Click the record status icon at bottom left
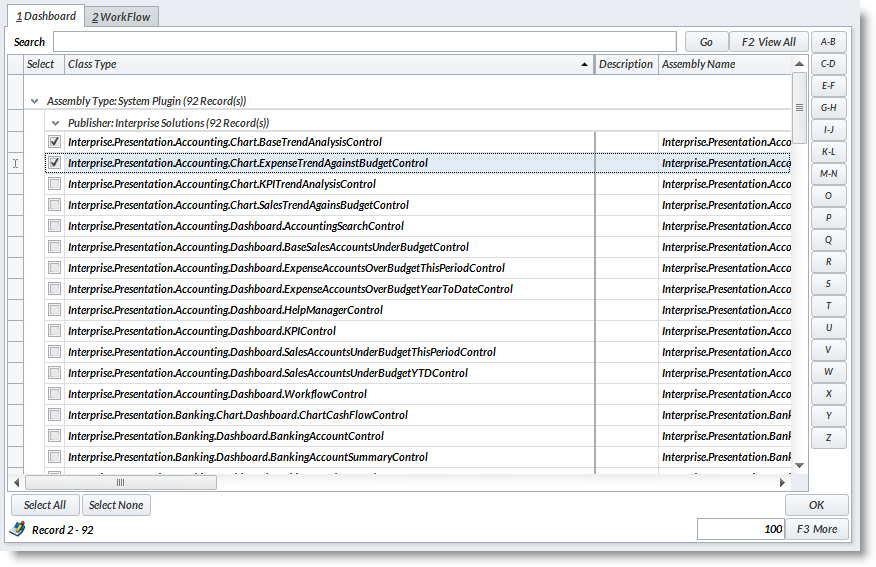The height and width of the screenshot is (567, 876). click(18, 529)
